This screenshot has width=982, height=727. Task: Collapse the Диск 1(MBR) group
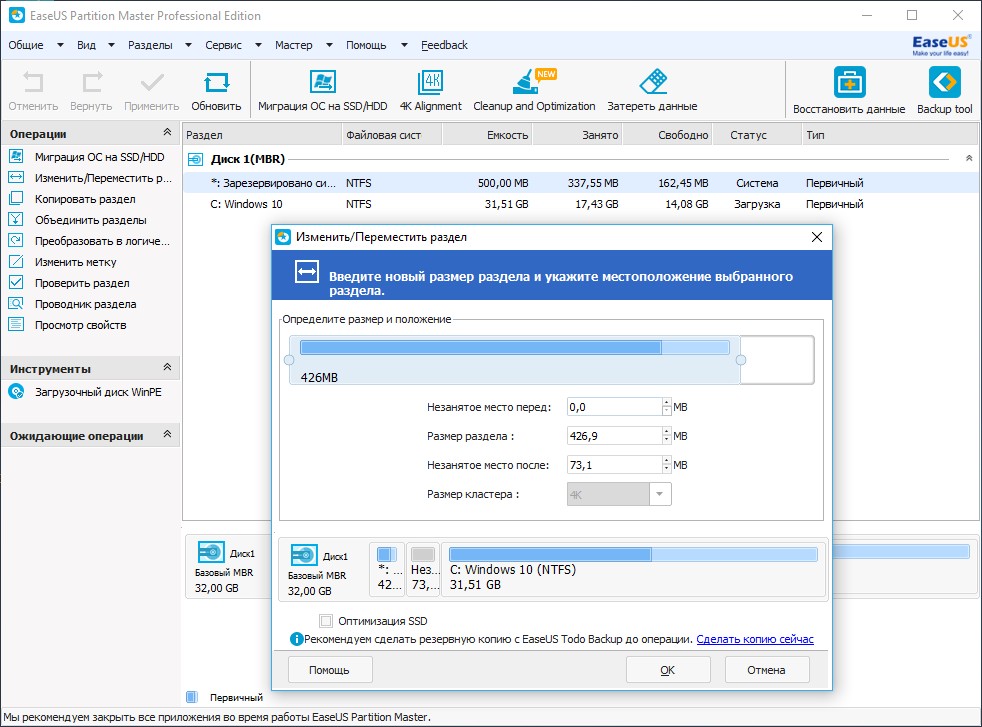(x=969, y=158)
